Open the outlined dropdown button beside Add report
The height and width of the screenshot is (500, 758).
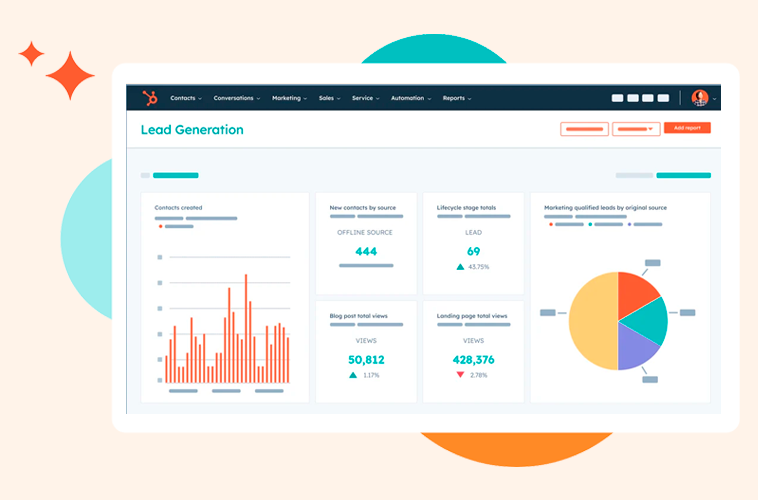636,128
